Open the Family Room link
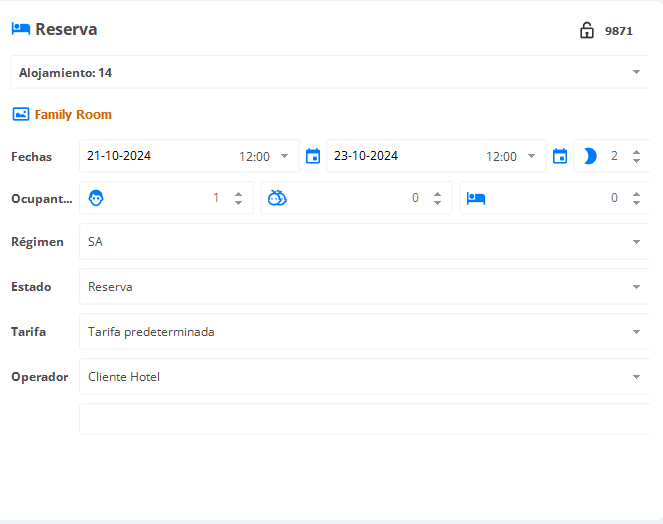The height and width of the screenshot is (524, 663). click(73, 114)
